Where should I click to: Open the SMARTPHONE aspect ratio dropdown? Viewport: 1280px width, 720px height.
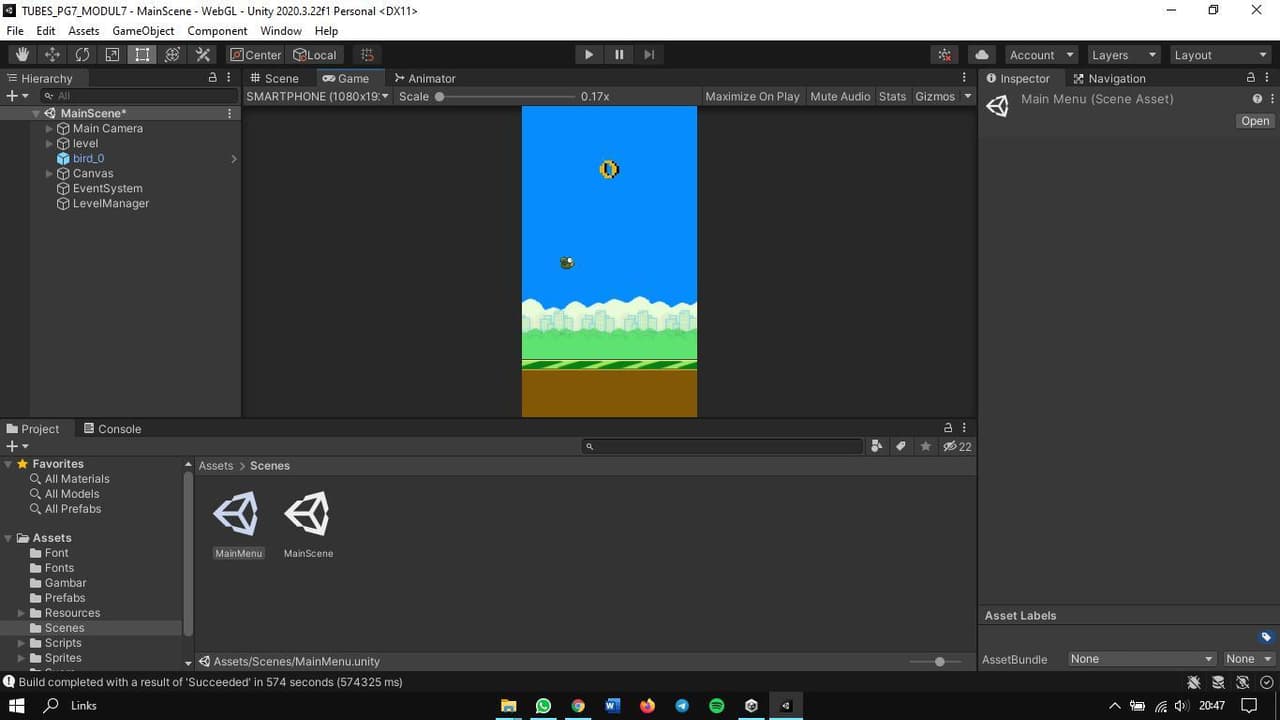point(317,96)
